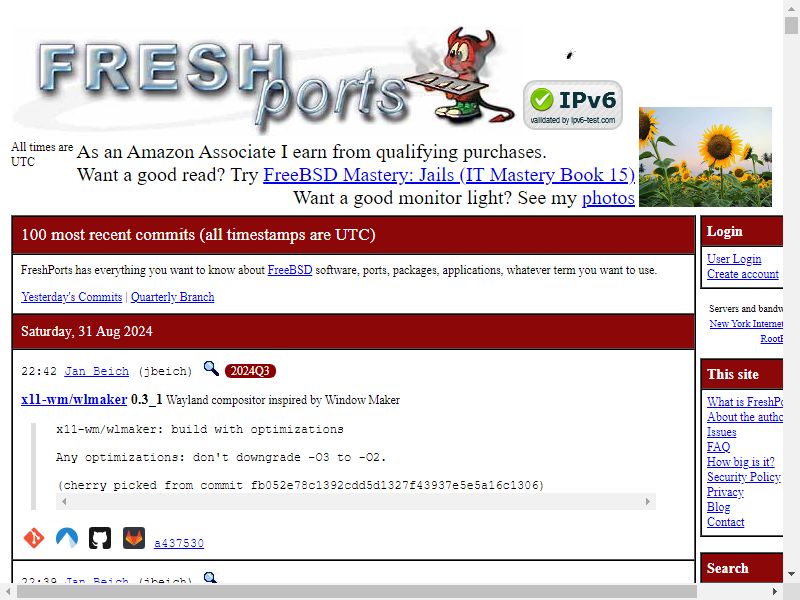Select Create account in Login box
Viewport: 800px width, 600px height.
pyautogui.click(x=743, y=274)
